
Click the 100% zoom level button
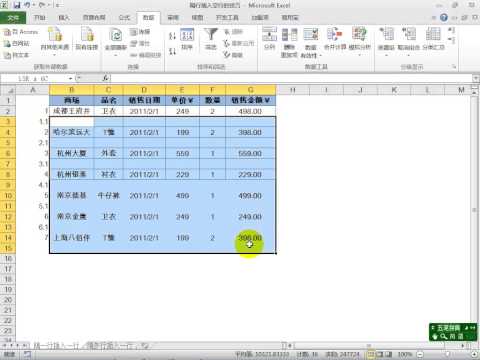pos(405,354)
